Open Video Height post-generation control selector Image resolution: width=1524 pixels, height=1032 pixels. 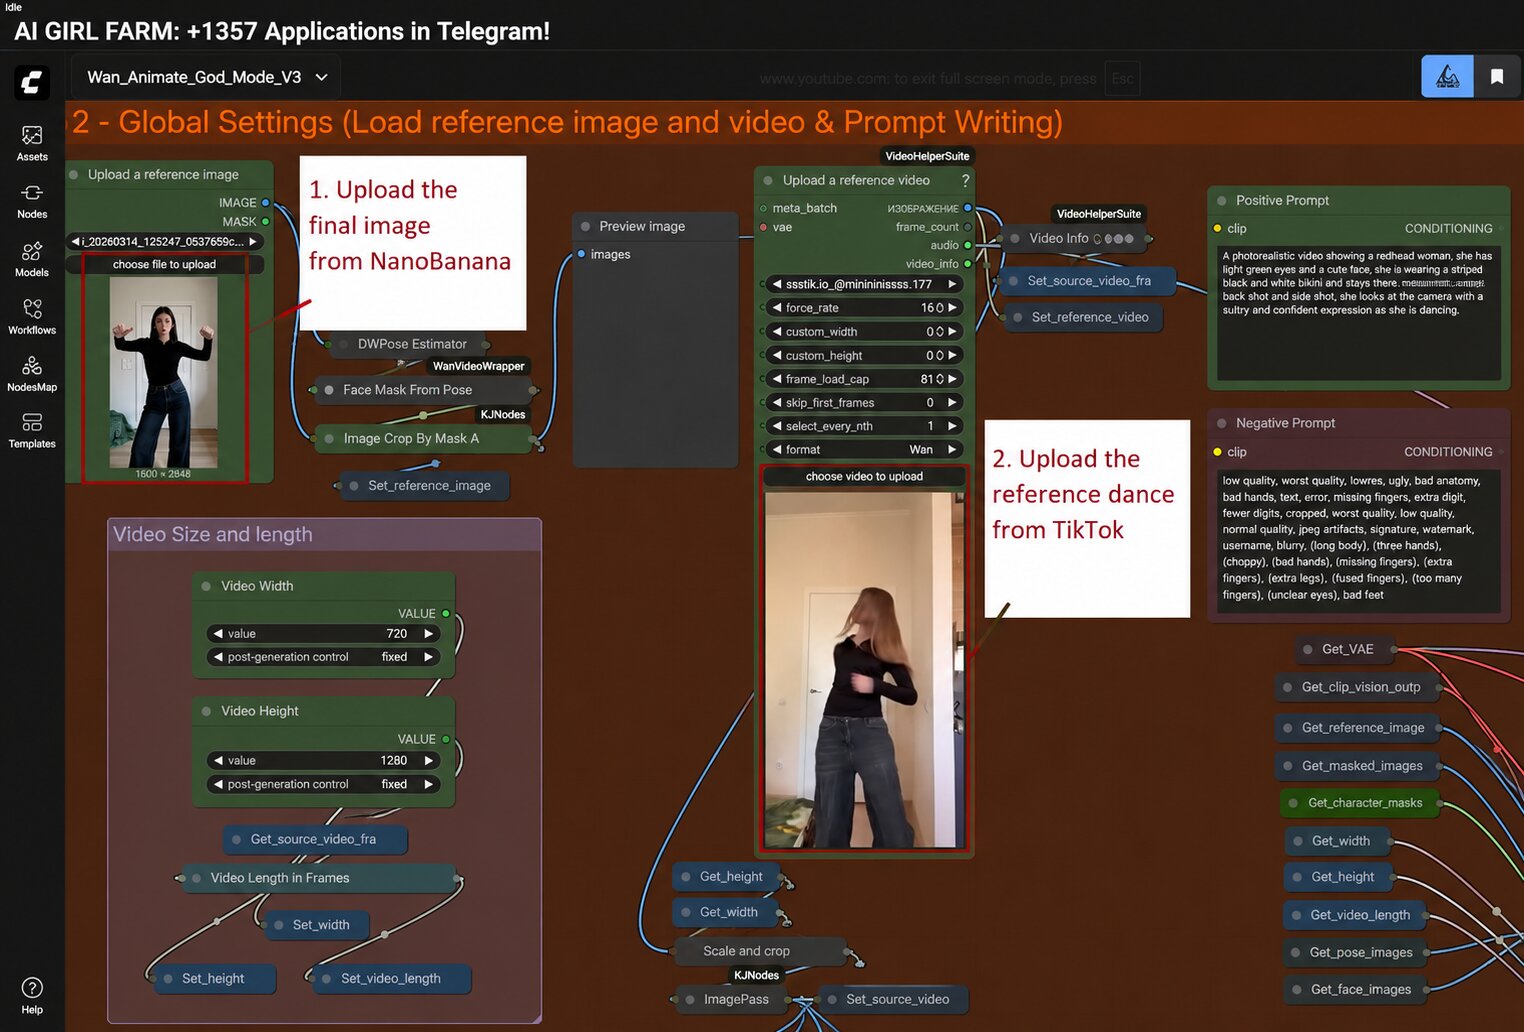click(x=323, y=784)
